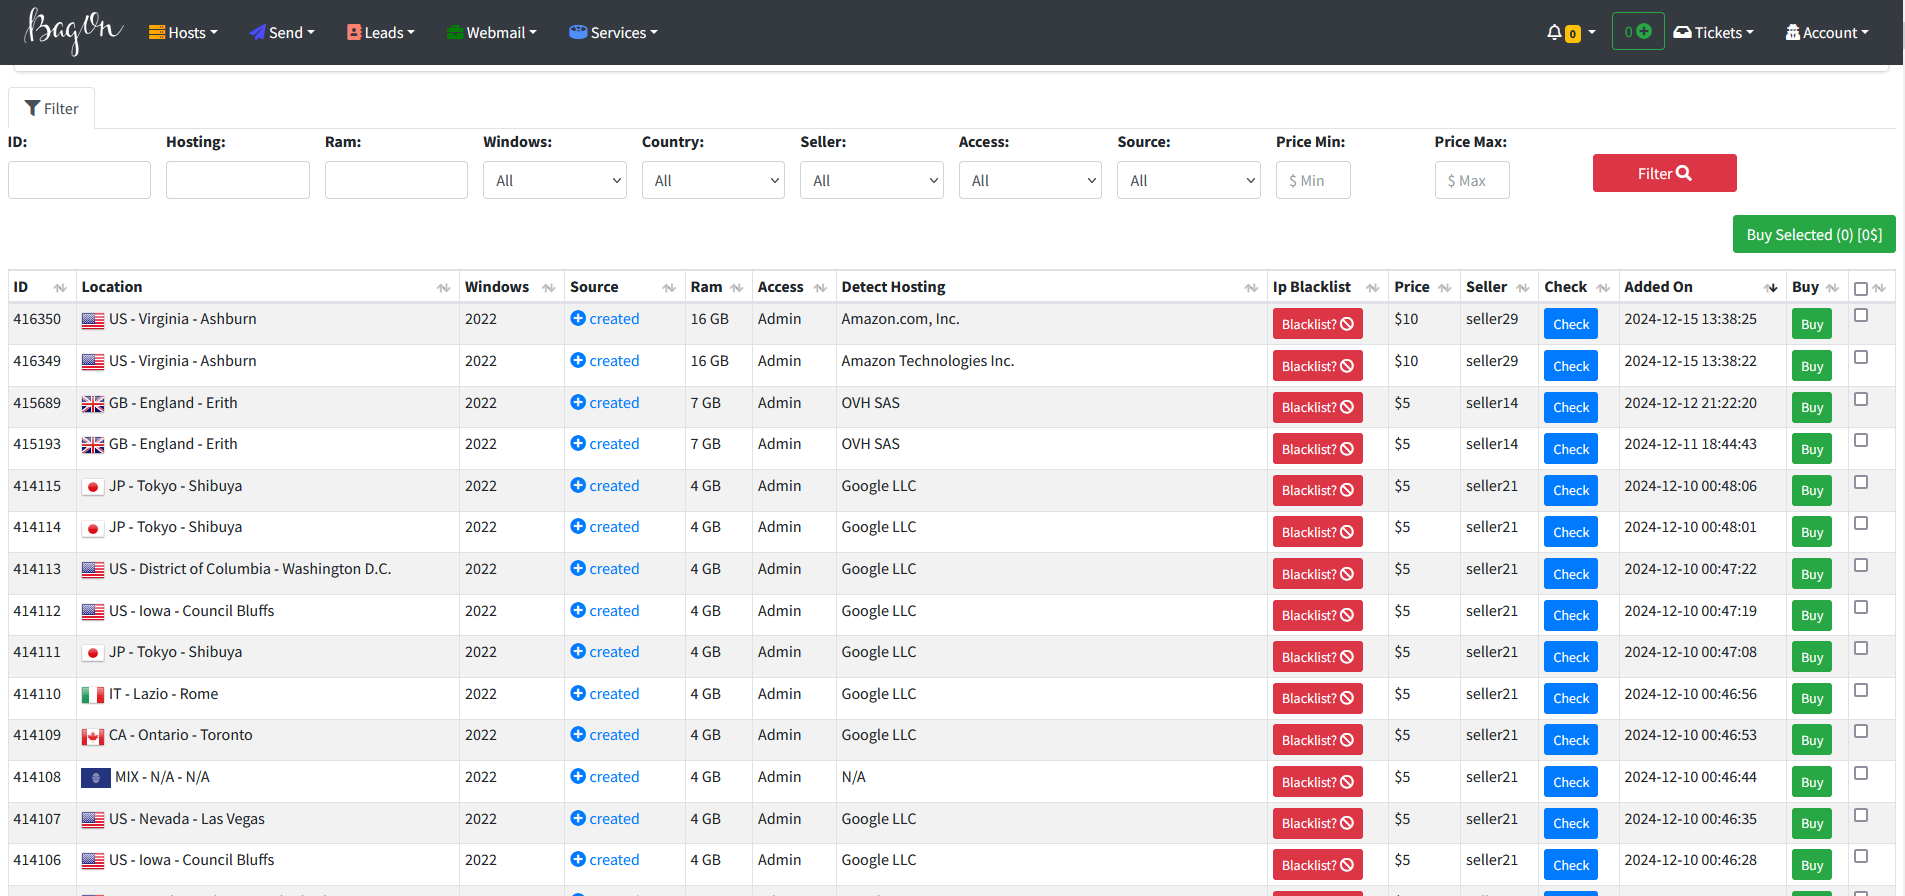Expand the Hosts menu
The image size is (1905, 896).
pyautogui.click(x=183, y=33)
